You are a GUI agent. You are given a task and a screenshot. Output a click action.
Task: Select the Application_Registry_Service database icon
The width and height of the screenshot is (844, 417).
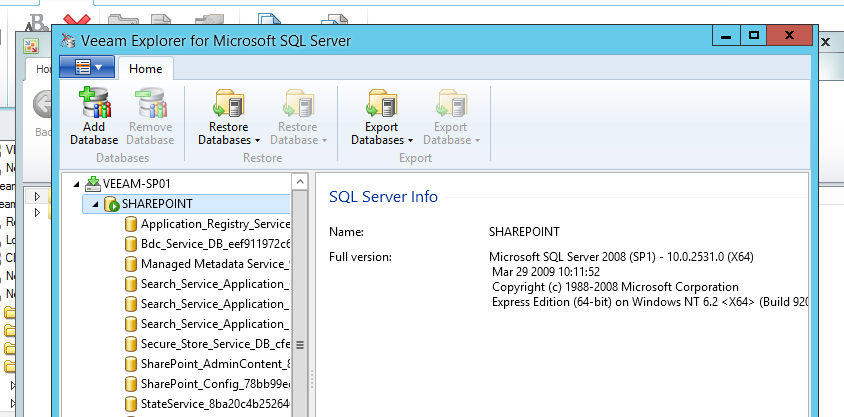[130, 224]
